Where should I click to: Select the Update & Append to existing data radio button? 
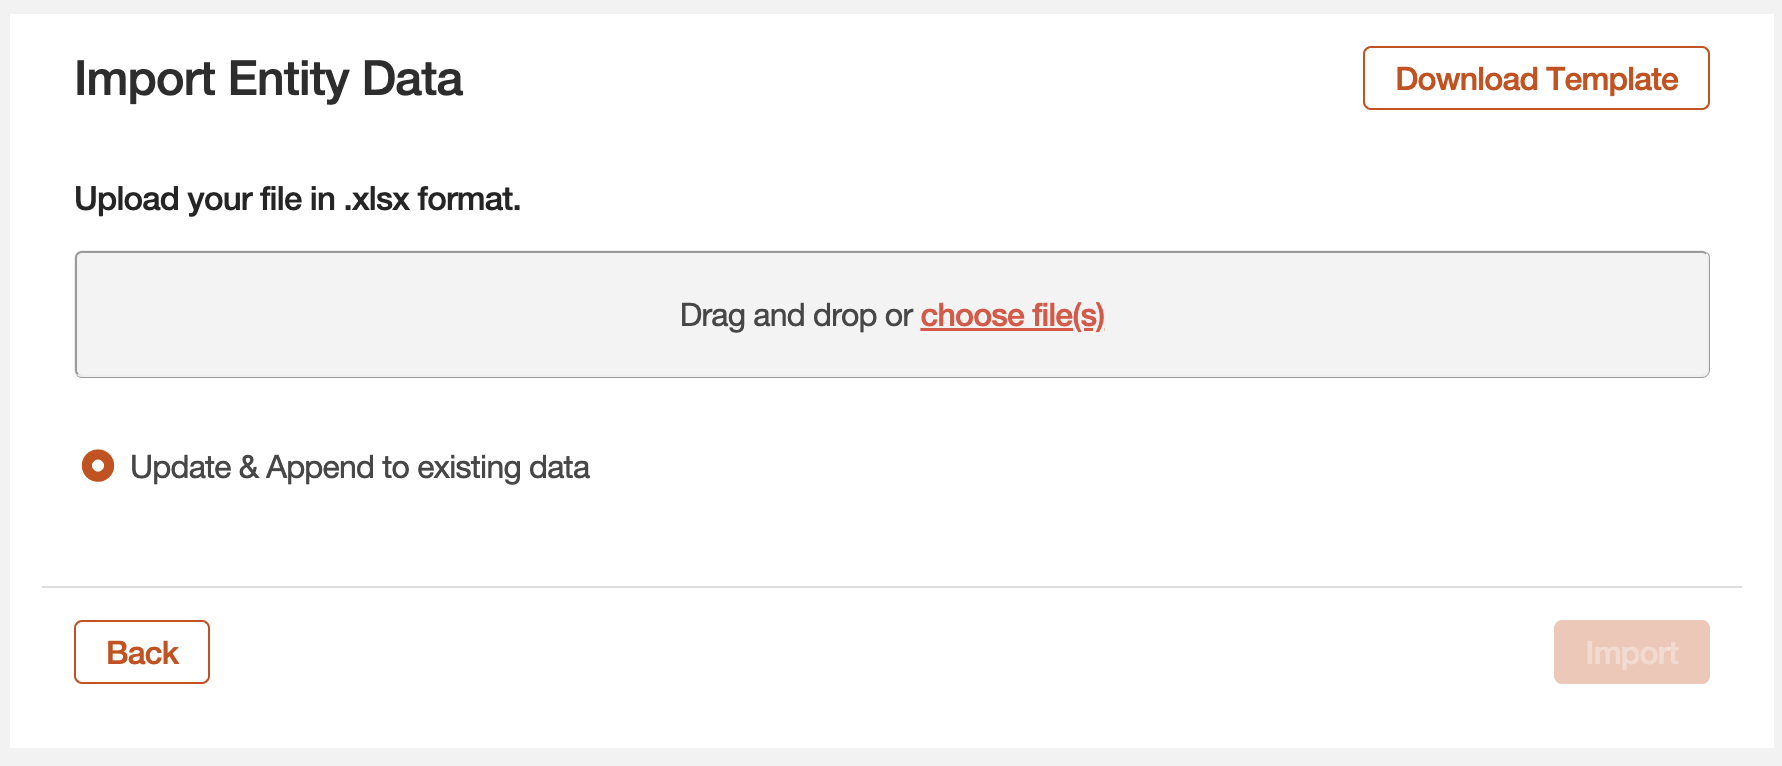point(97,466)
